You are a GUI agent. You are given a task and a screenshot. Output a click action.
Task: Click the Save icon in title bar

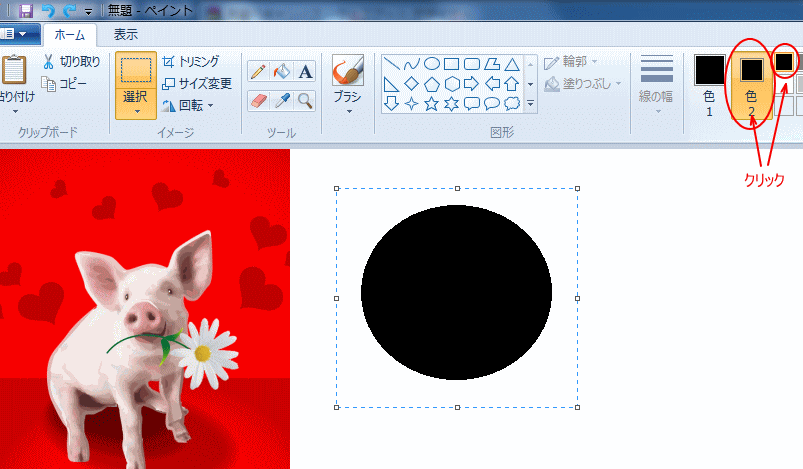coord(25,10)
